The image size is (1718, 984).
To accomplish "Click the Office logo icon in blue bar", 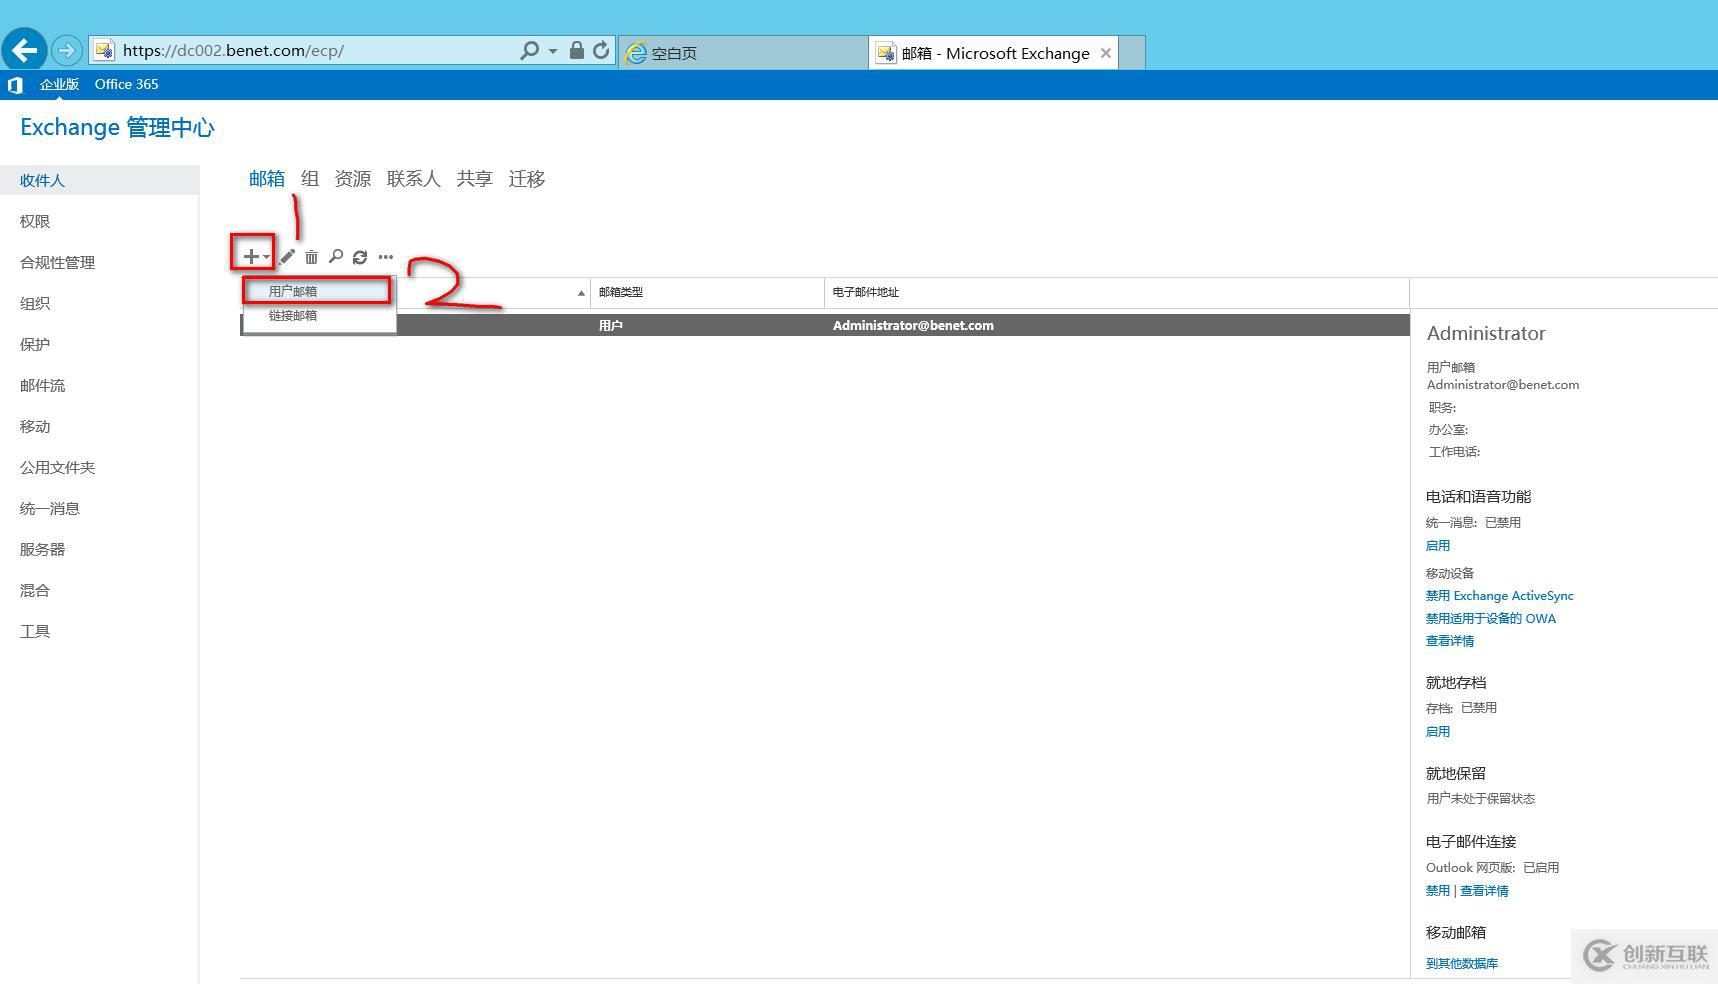I will pyautogui.click(x=15, y=85).
